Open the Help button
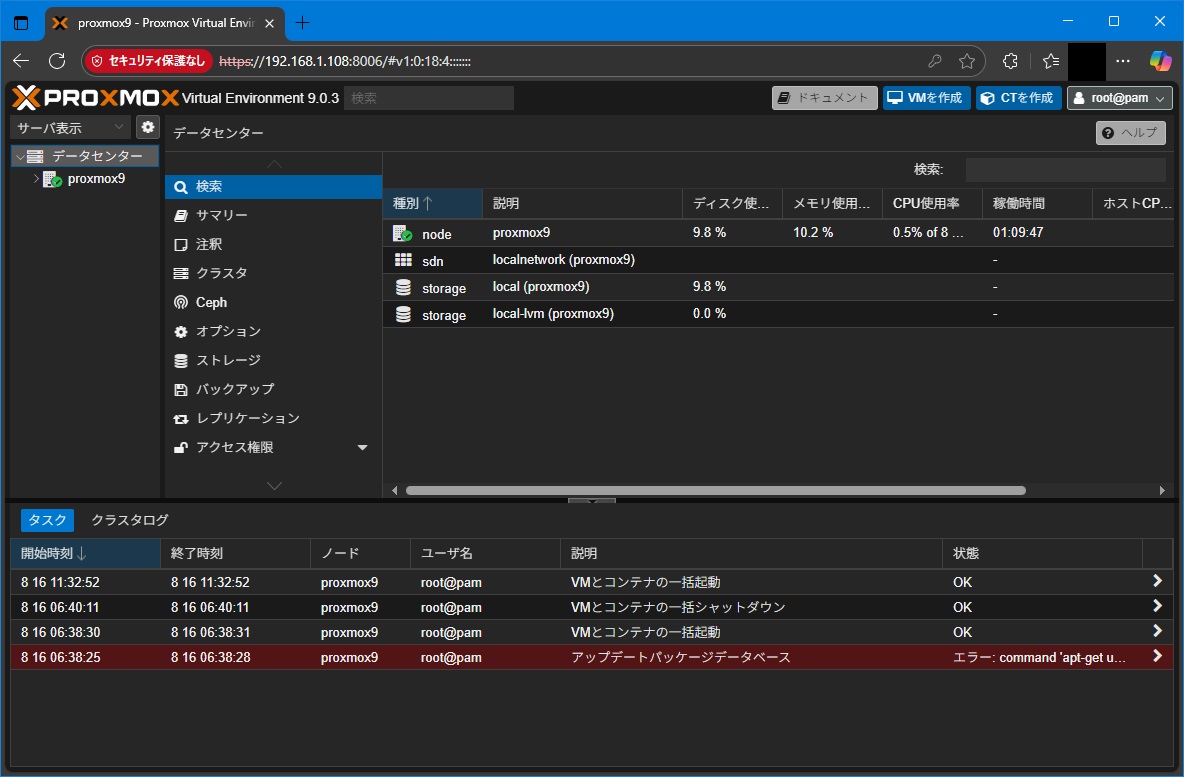The image size is (1184, 777). (1130, 133)
